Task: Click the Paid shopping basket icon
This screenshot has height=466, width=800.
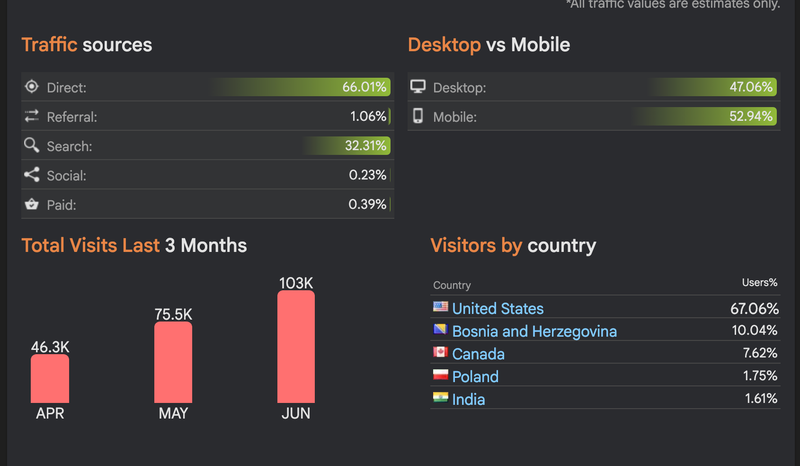Action: 31,204
